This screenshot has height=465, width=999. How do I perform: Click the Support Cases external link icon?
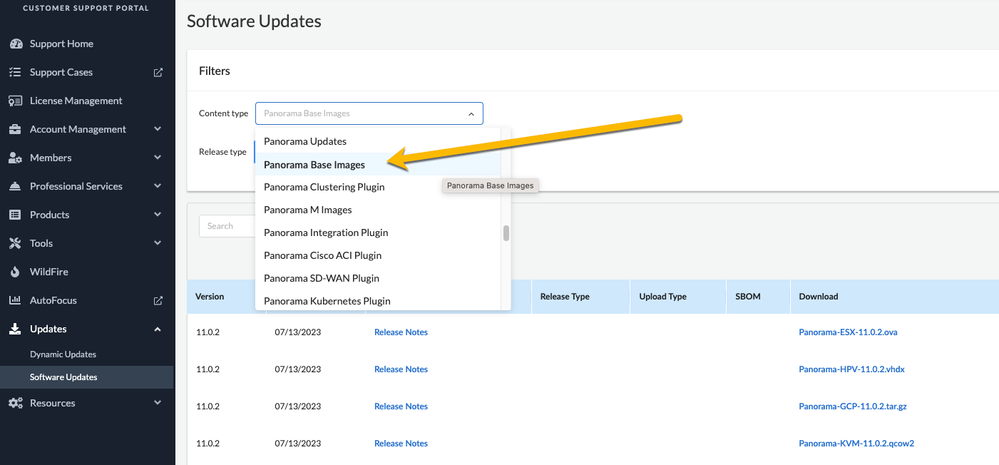tap(158, 72)
